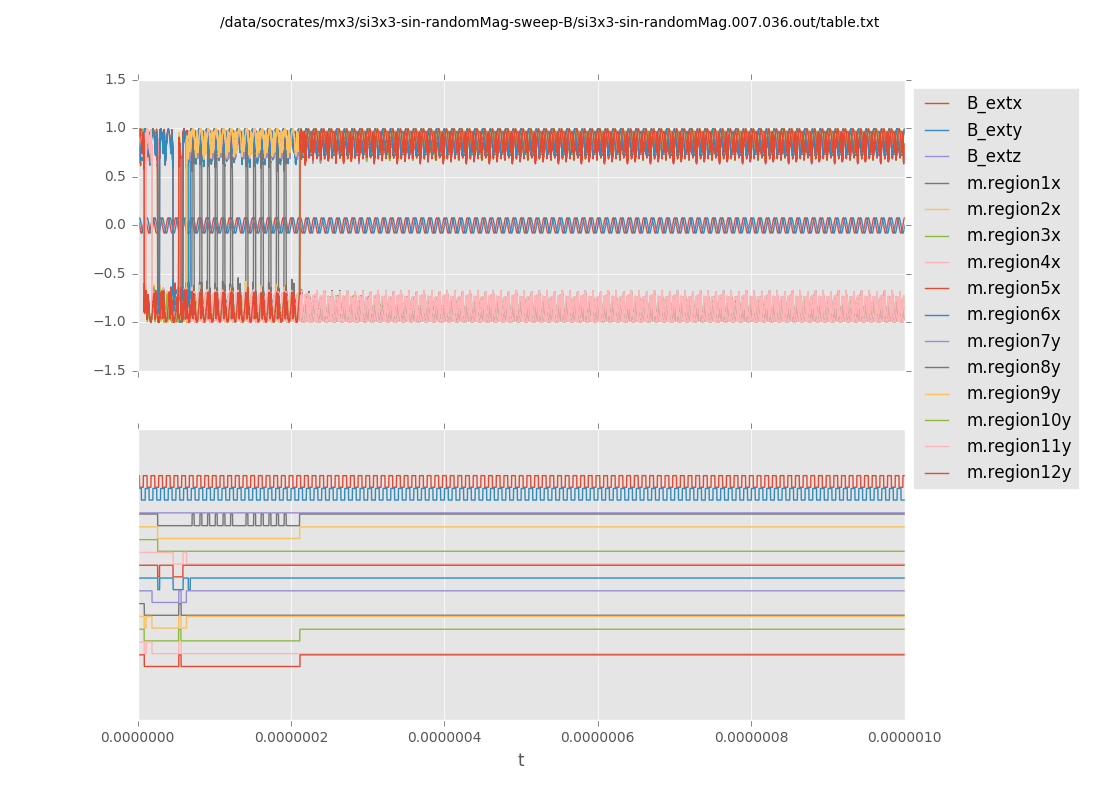The image size is (1100, 800).
Task: Click the m.region12y legend label
Action: 1018,472
